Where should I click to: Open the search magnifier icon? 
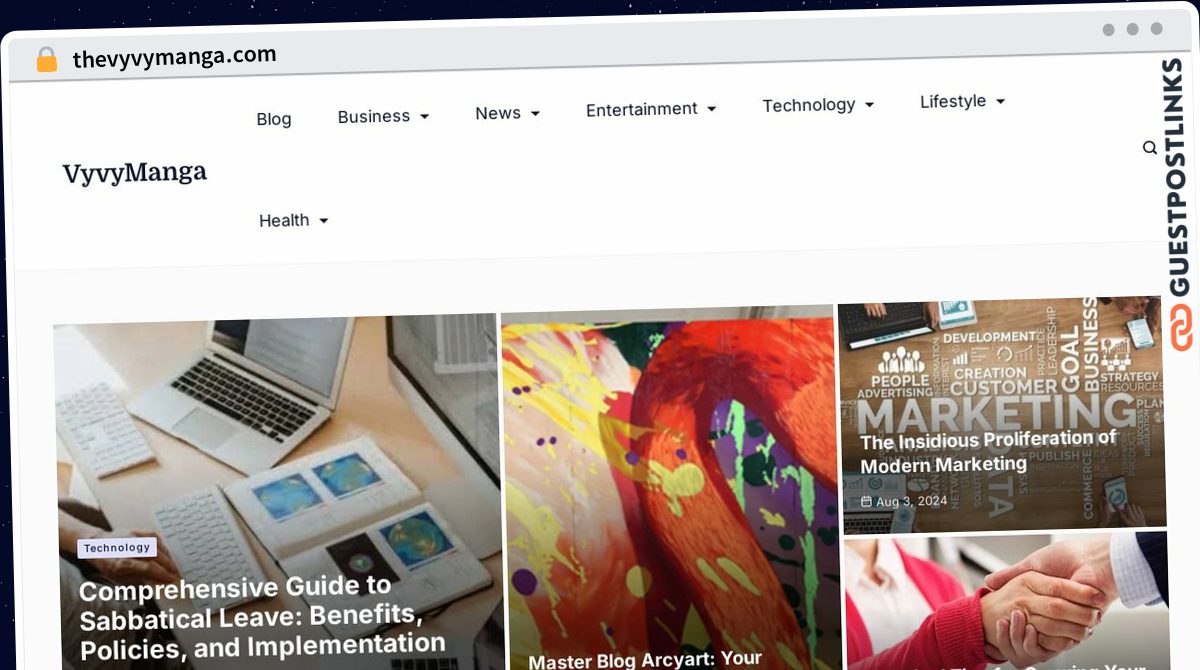(1150, 148)
